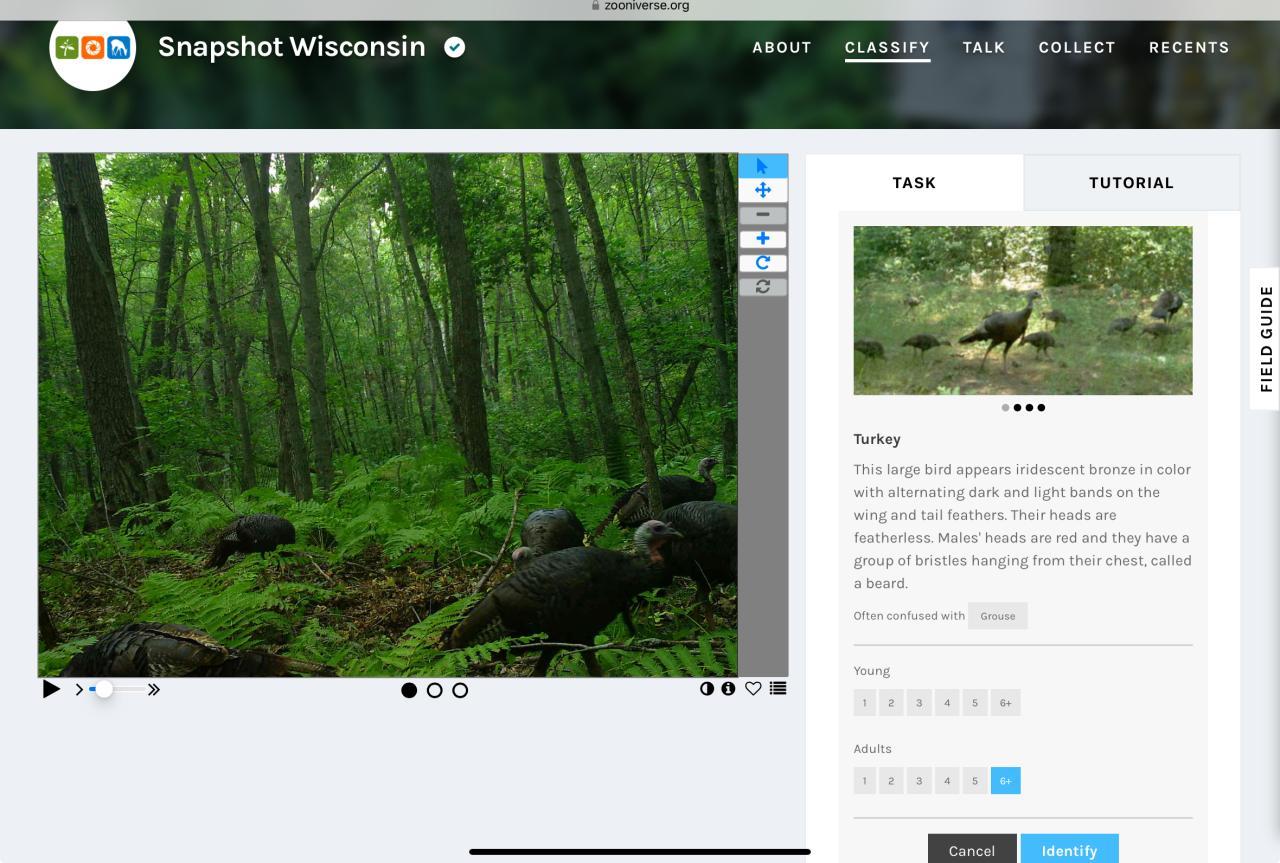This screenshot has width=1280, height=863.
Task: Deselect 6+ for Adults count
Action: coord(1005,781)
